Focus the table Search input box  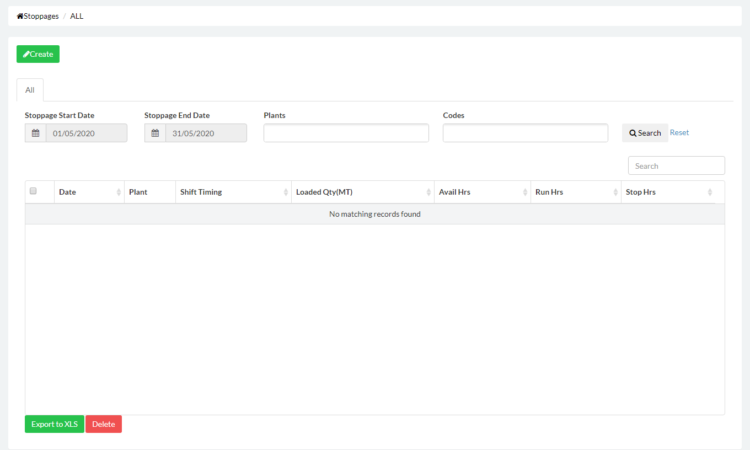(676, 165)
